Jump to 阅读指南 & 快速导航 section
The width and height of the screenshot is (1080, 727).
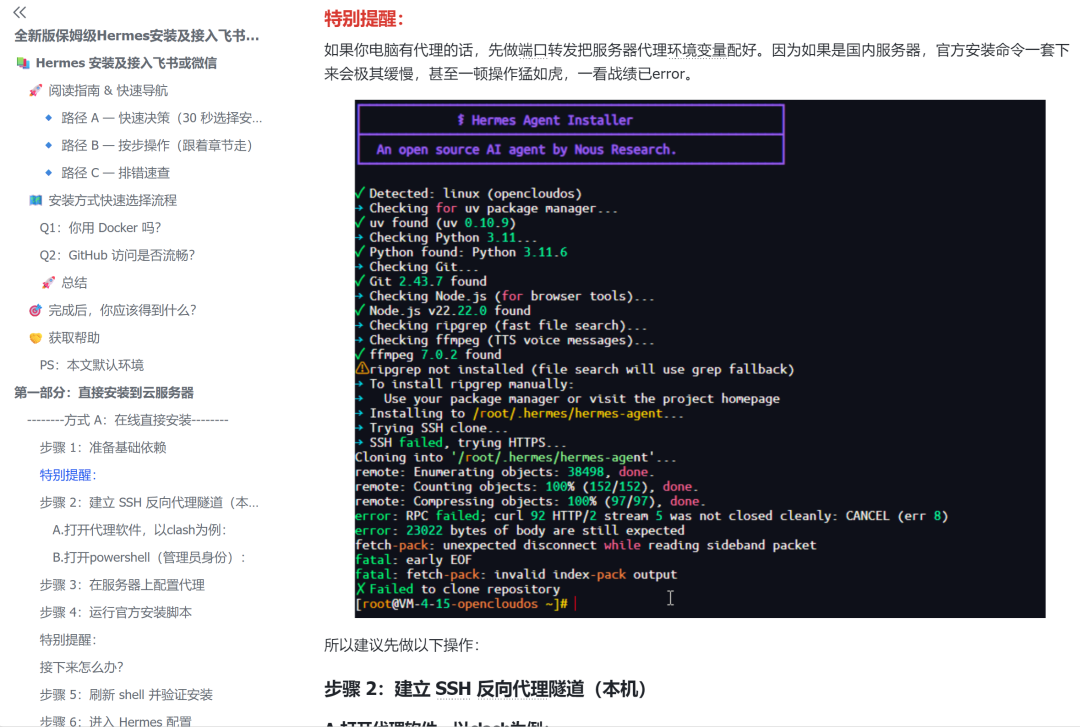[x=107, y=91]
